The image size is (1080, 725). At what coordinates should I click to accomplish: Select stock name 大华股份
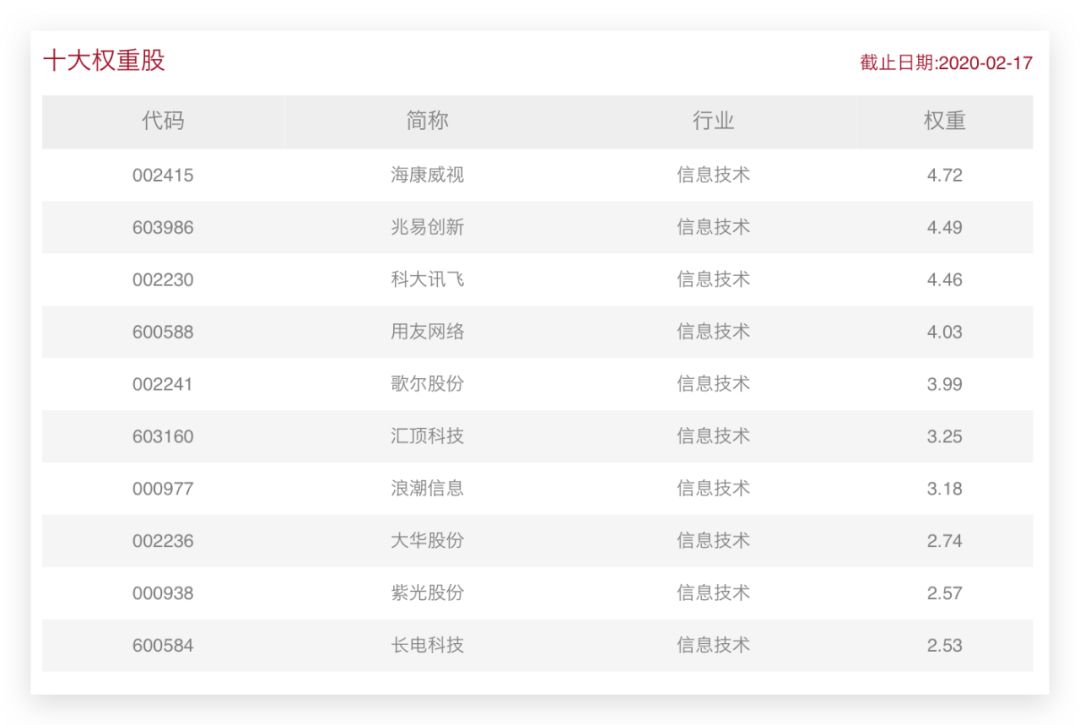coord(427,541)
